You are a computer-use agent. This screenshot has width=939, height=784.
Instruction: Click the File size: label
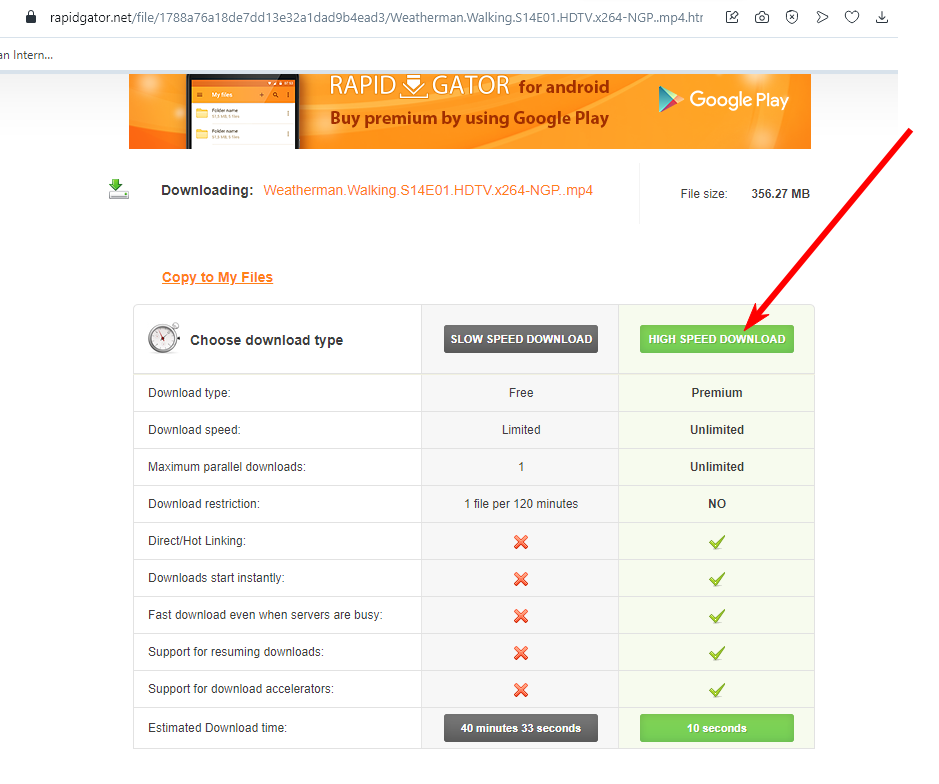tap(704, 194)
